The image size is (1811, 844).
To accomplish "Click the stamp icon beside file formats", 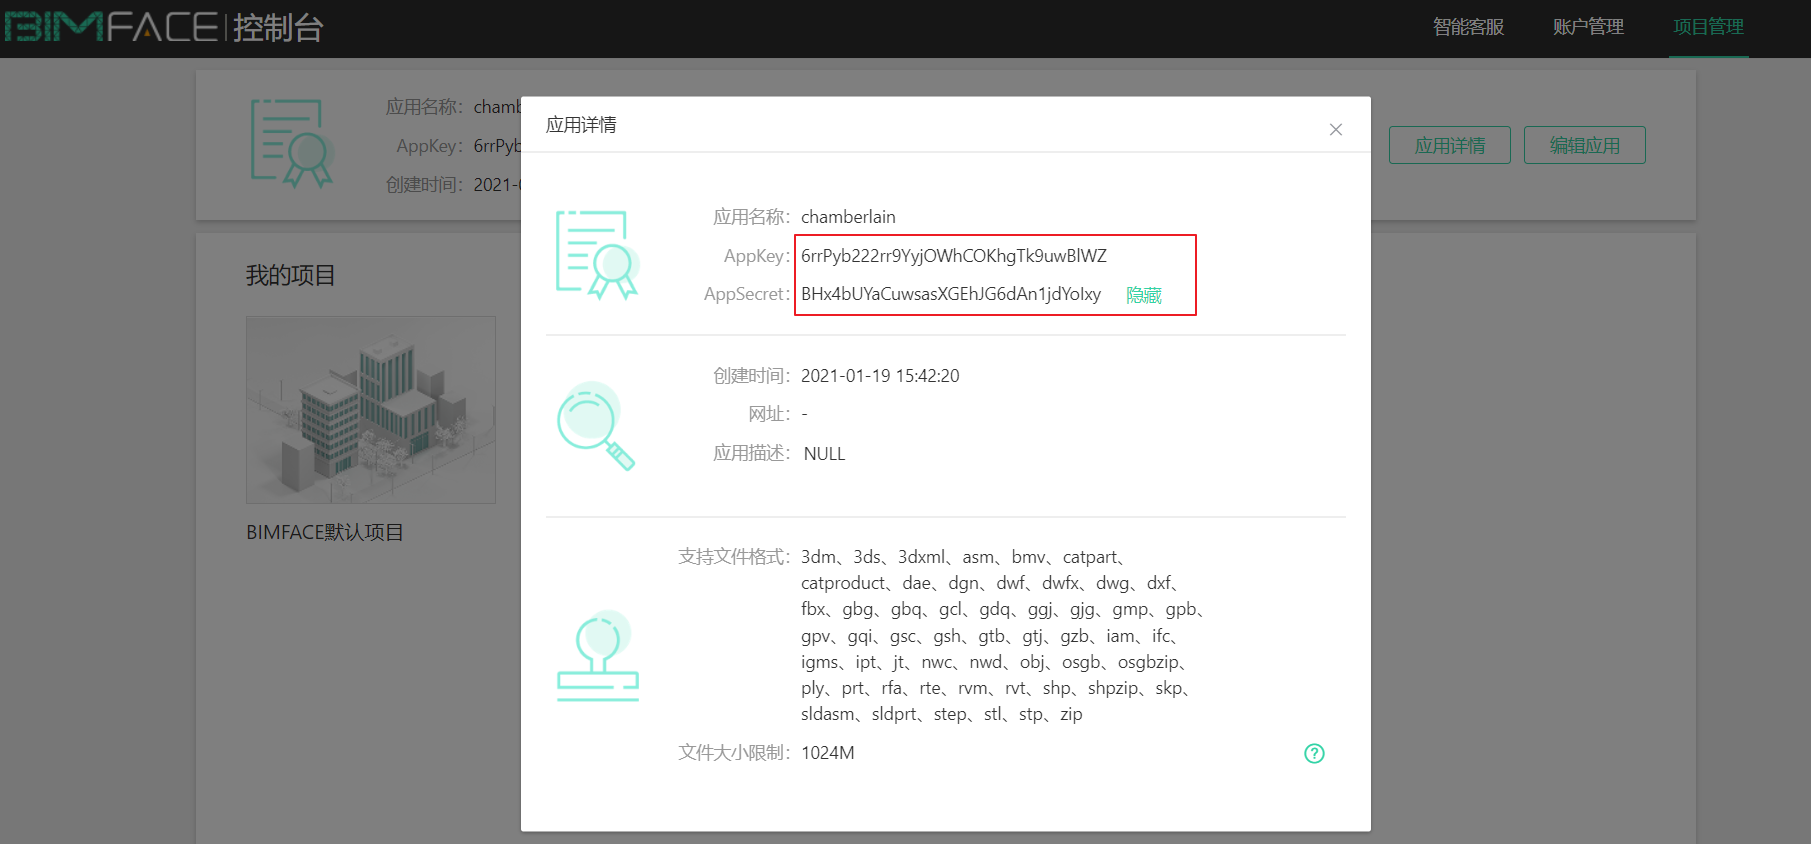I will click(x=597, y=655).
